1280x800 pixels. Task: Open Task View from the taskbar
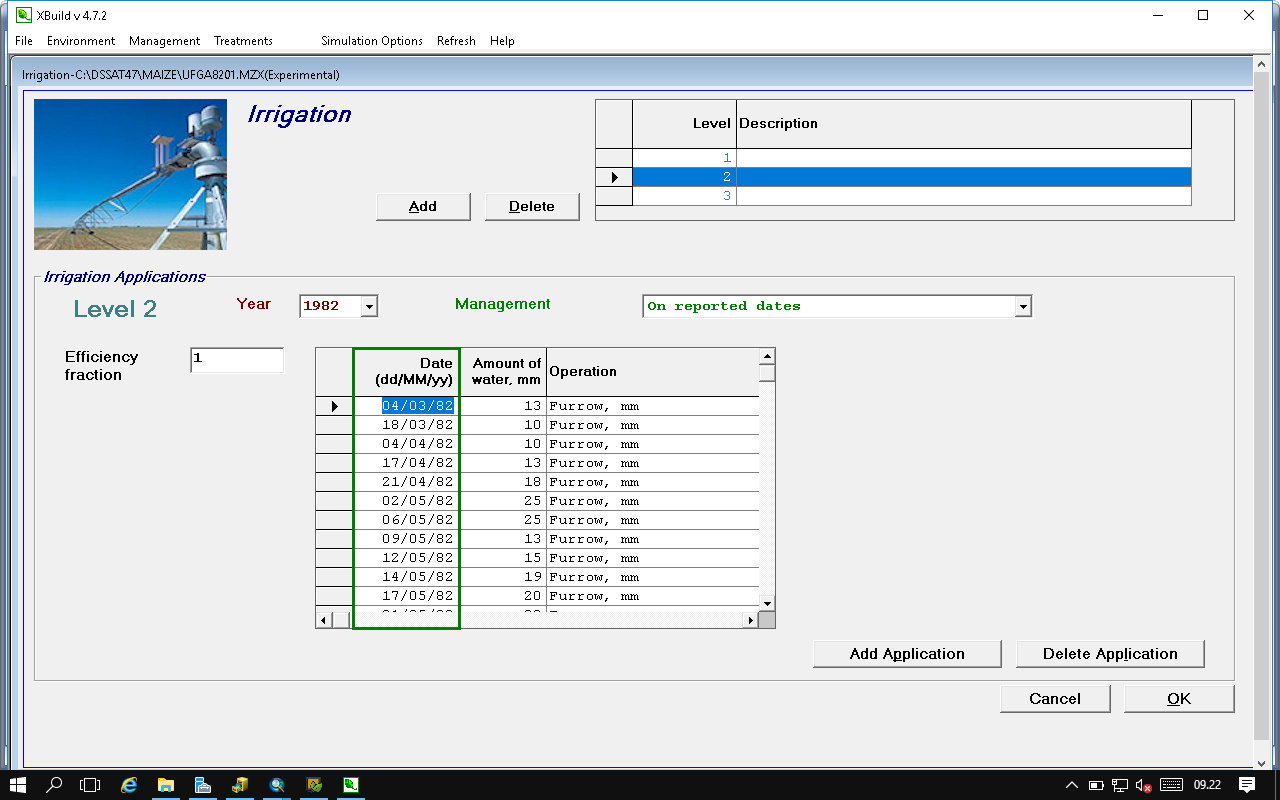point(91,785)
